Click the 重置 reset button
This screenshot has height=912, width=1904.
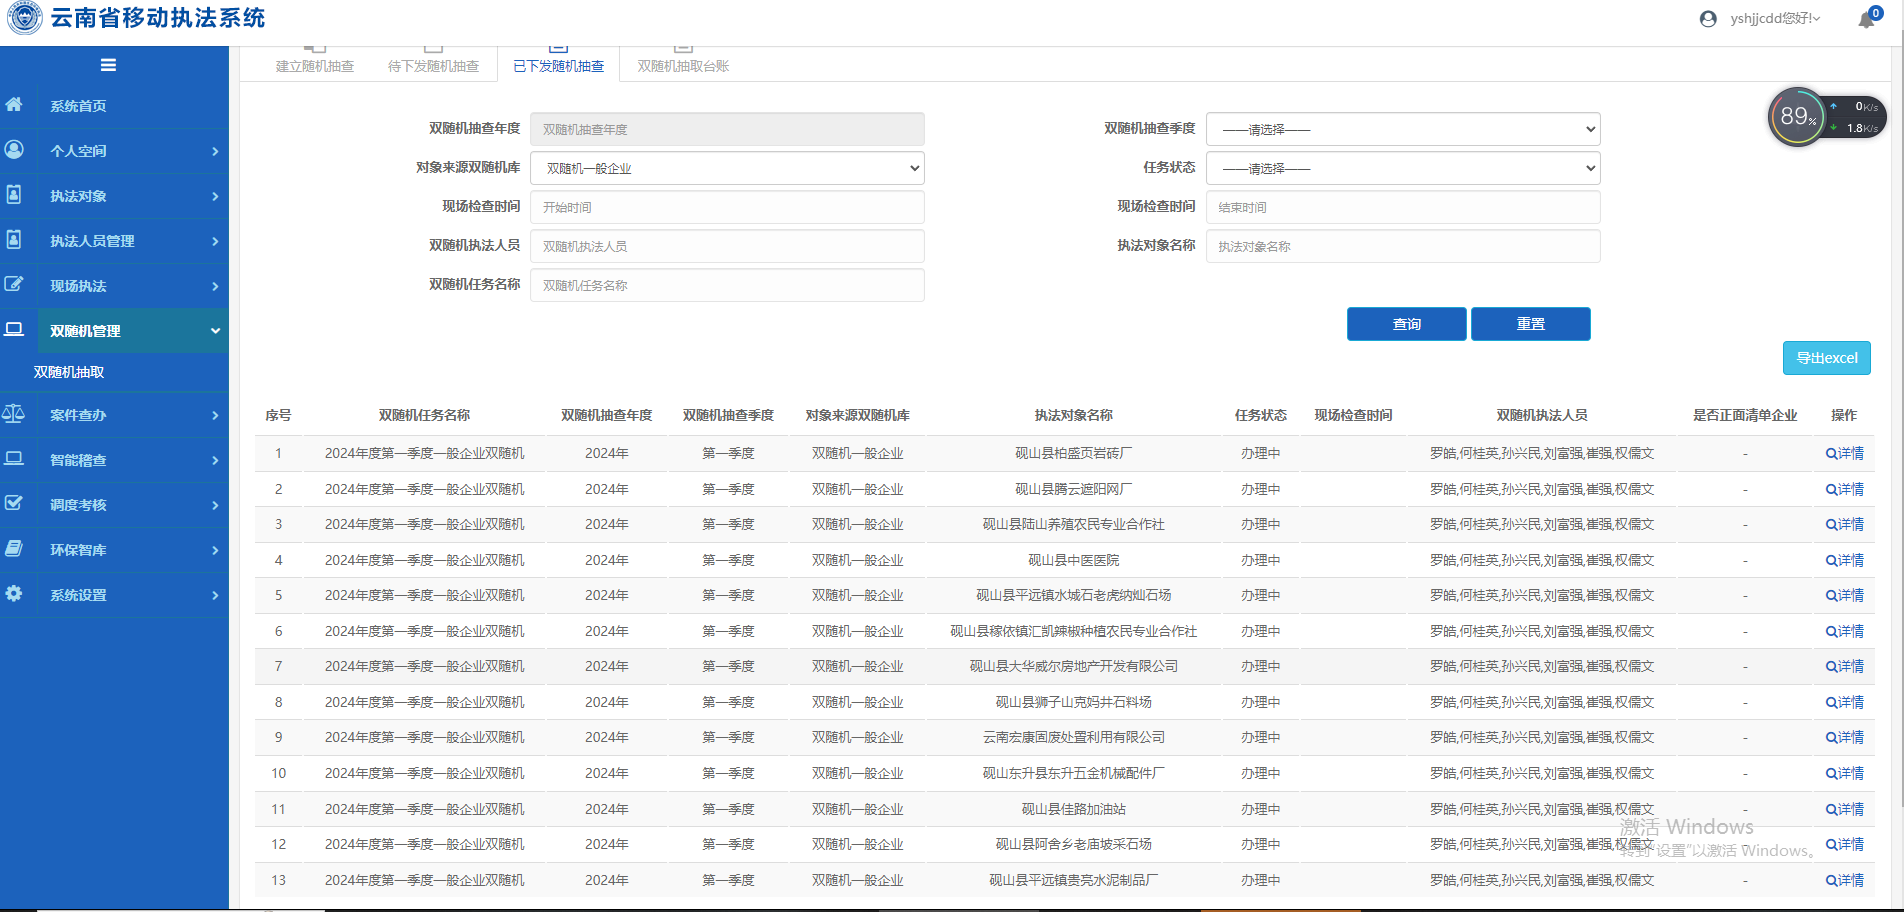[x=1530, y=324]
